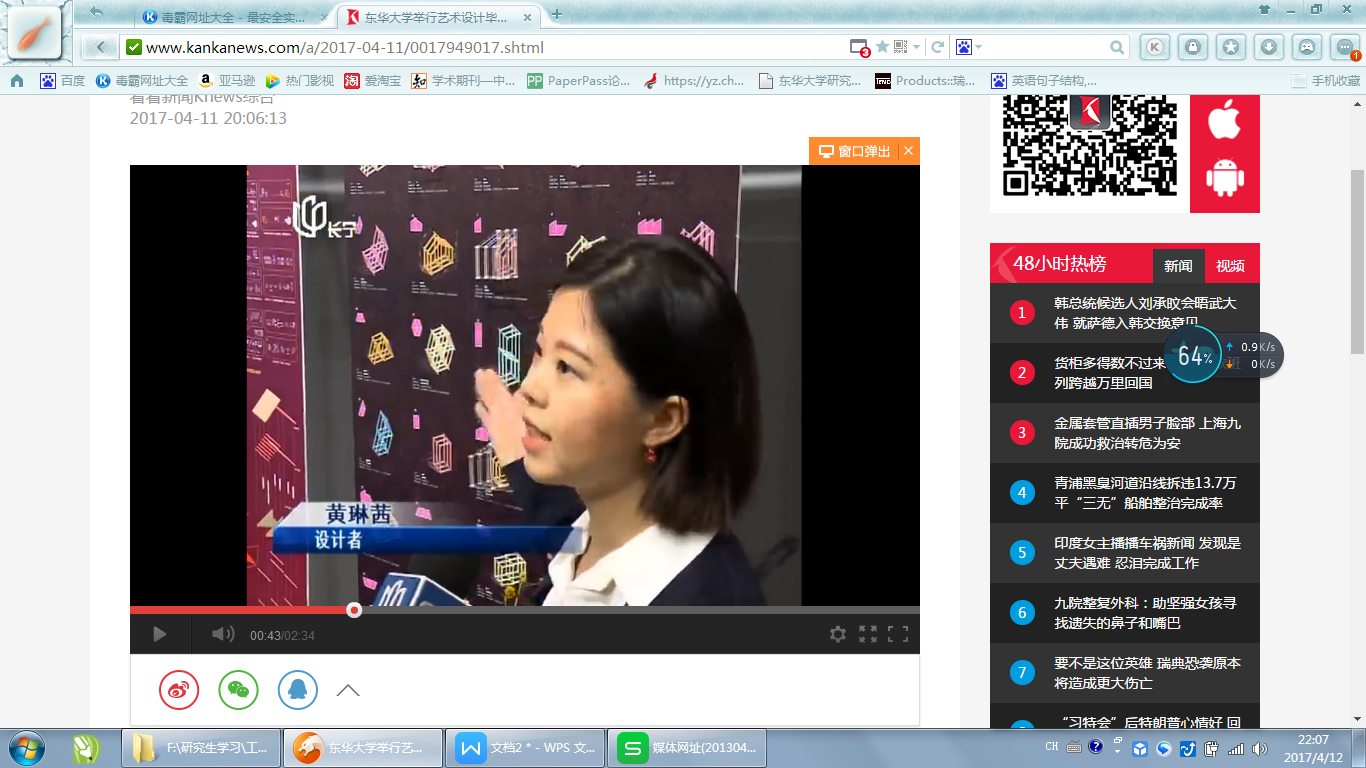
Task: Mute the video volume
Action: pos(222,634)
